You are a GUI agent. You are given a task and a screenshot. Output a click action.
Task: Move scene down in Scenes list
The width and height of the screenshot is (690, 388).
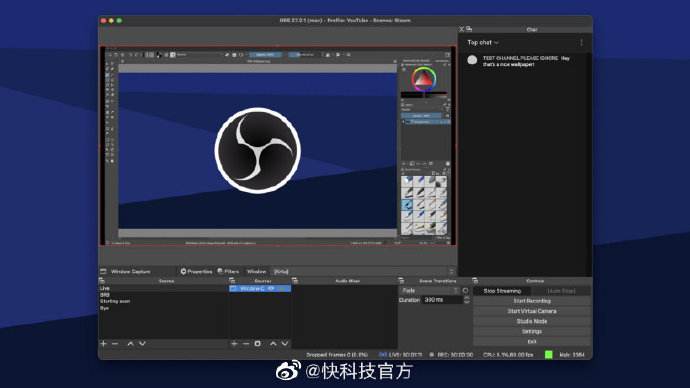pos(142,344)
